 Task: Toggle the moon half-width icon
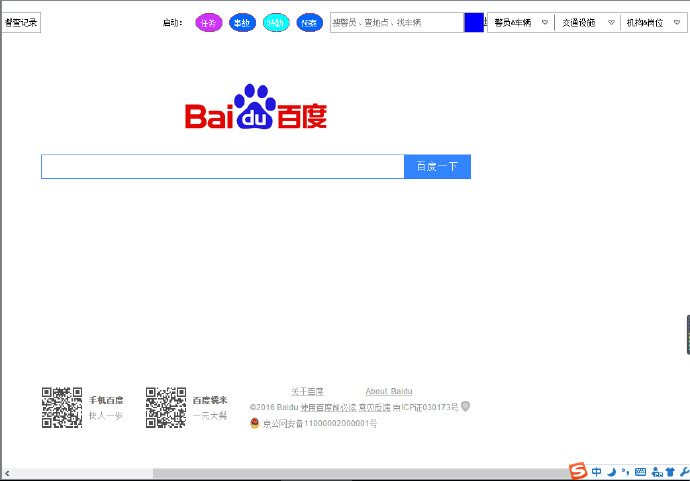[611, 472]
